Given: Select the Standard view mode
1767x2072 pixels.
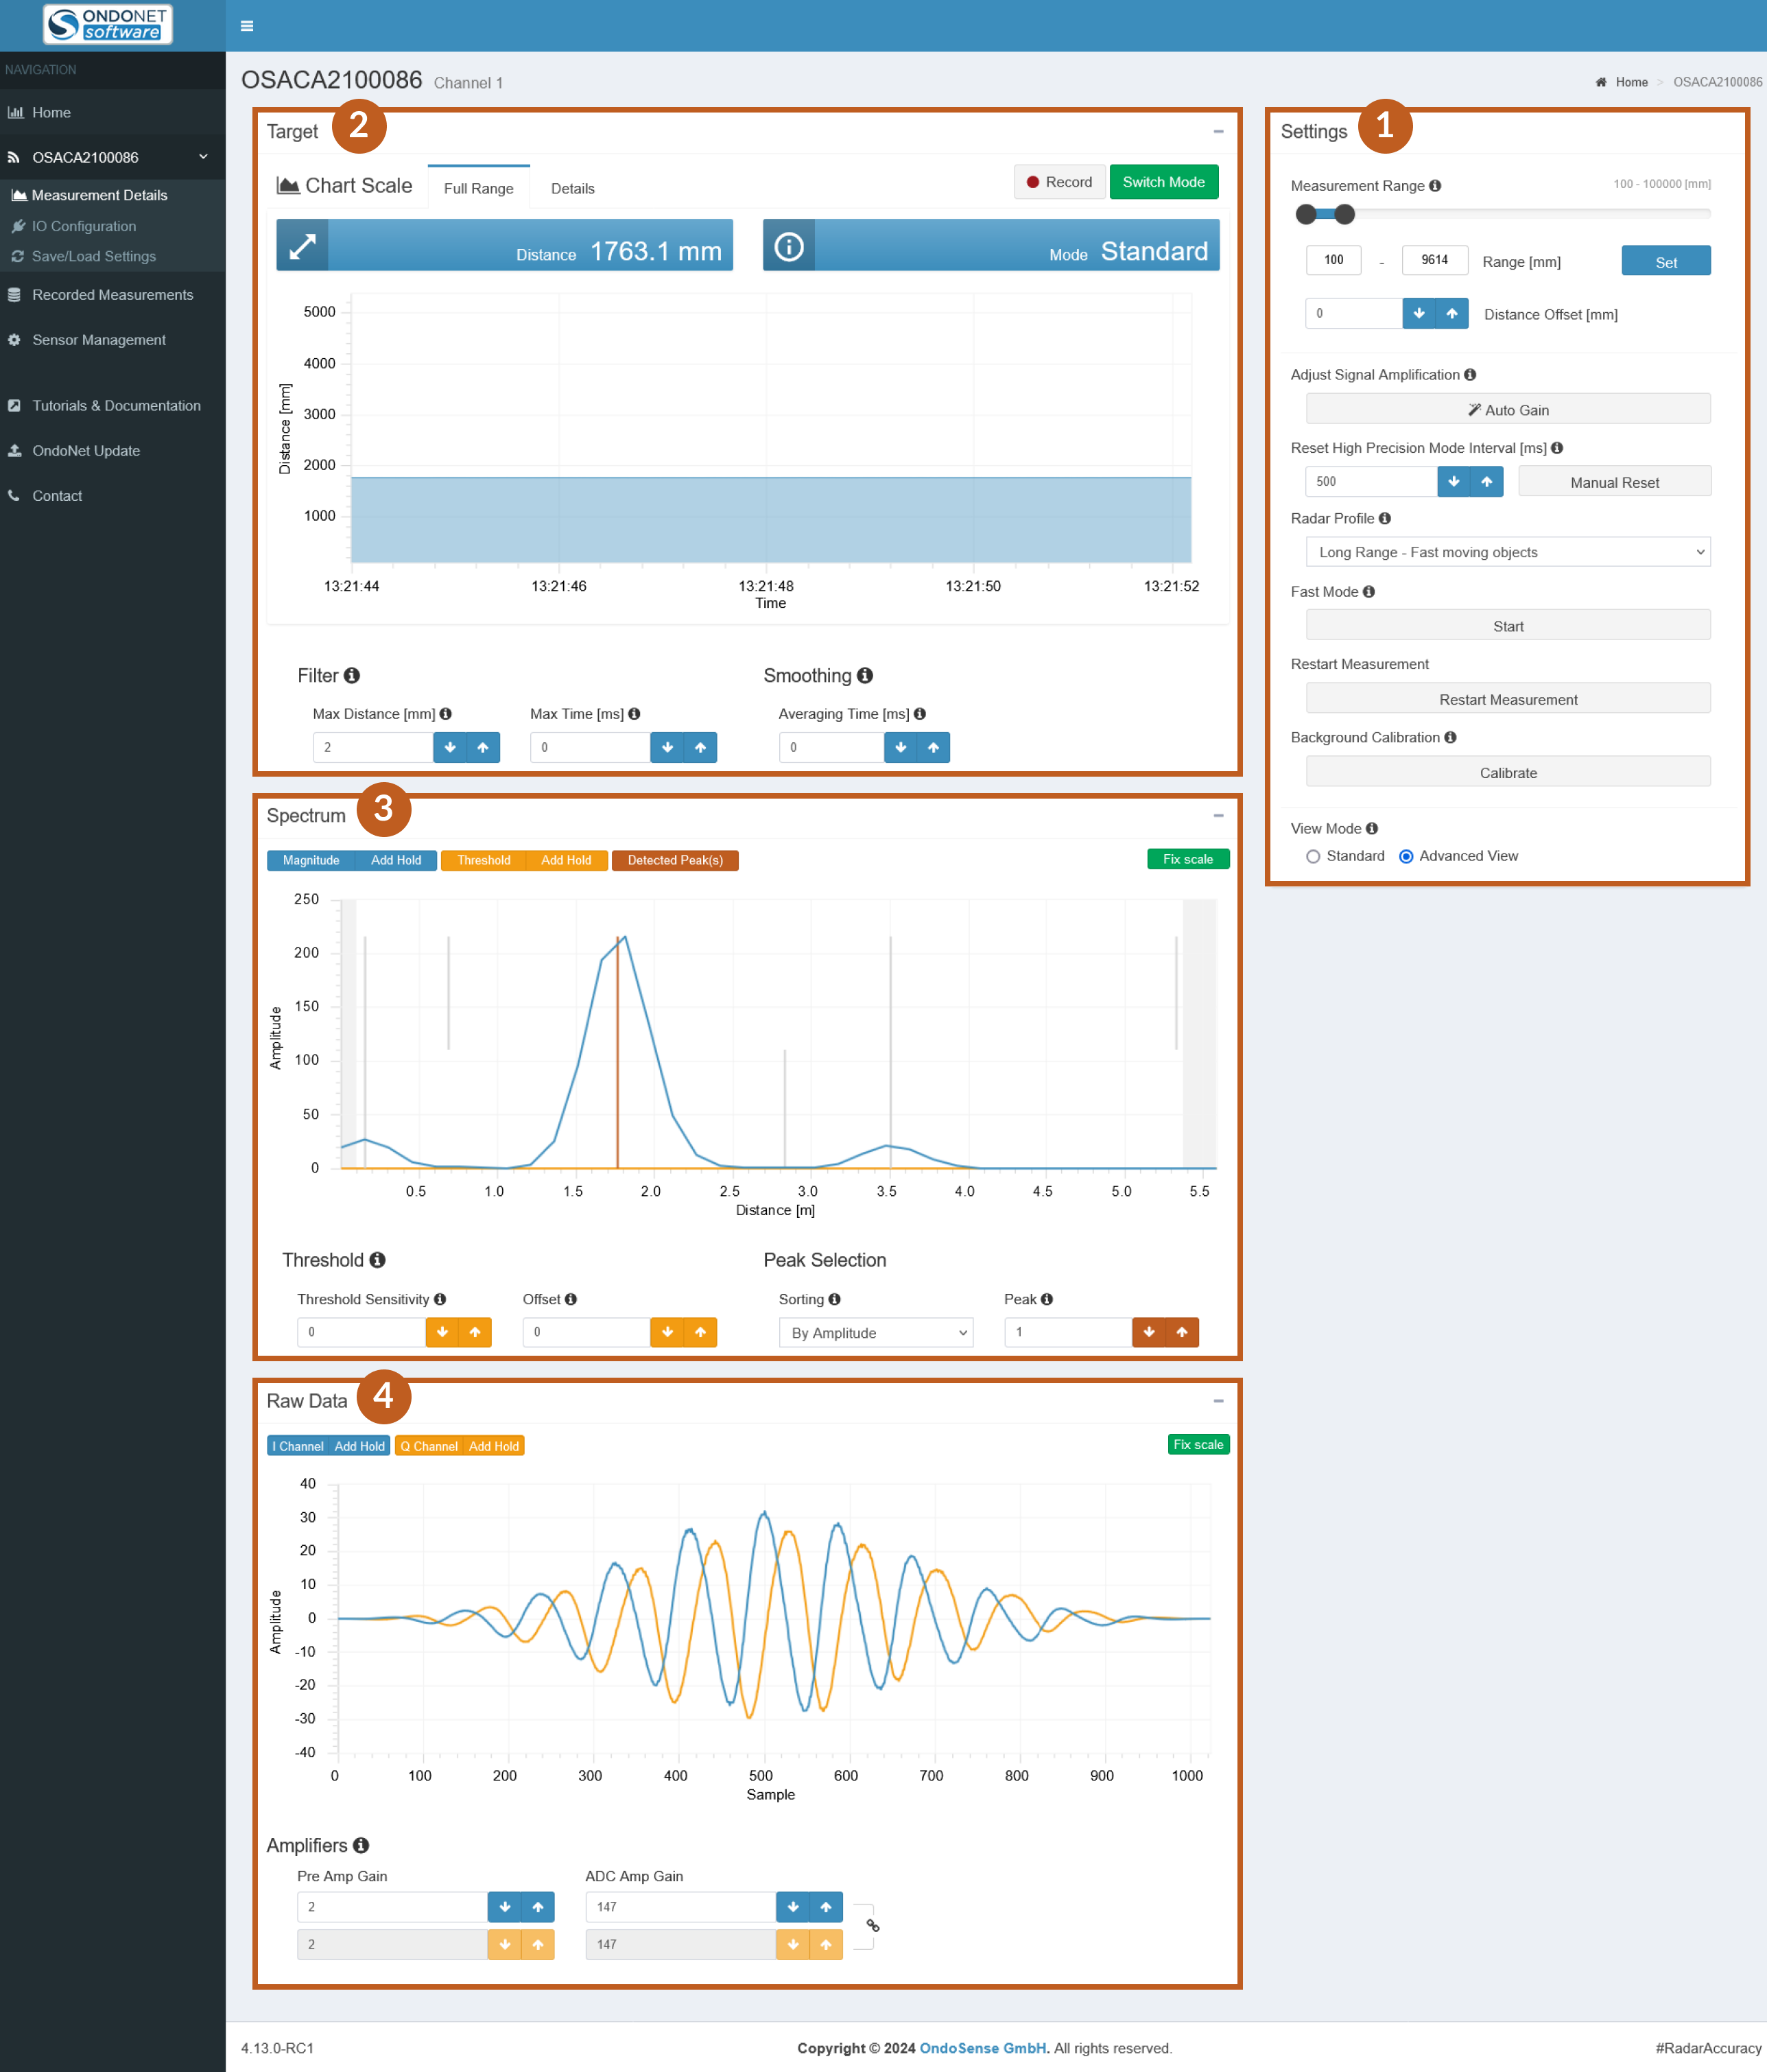Looking at the screenshot, I should [1313, 856].
